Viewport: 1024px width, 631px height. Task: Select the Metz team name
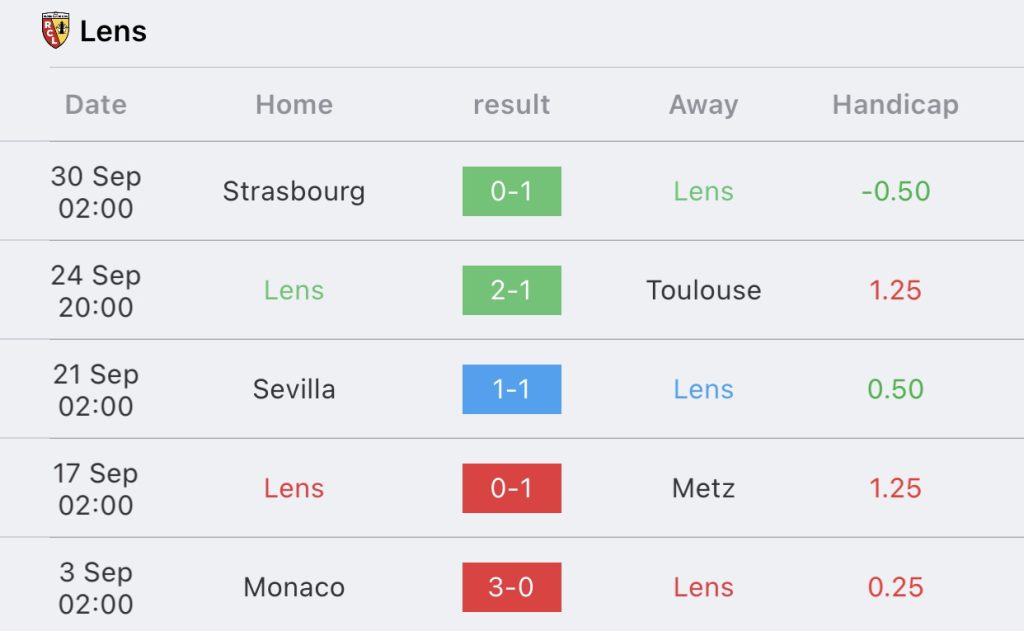[x=703, y=488]
